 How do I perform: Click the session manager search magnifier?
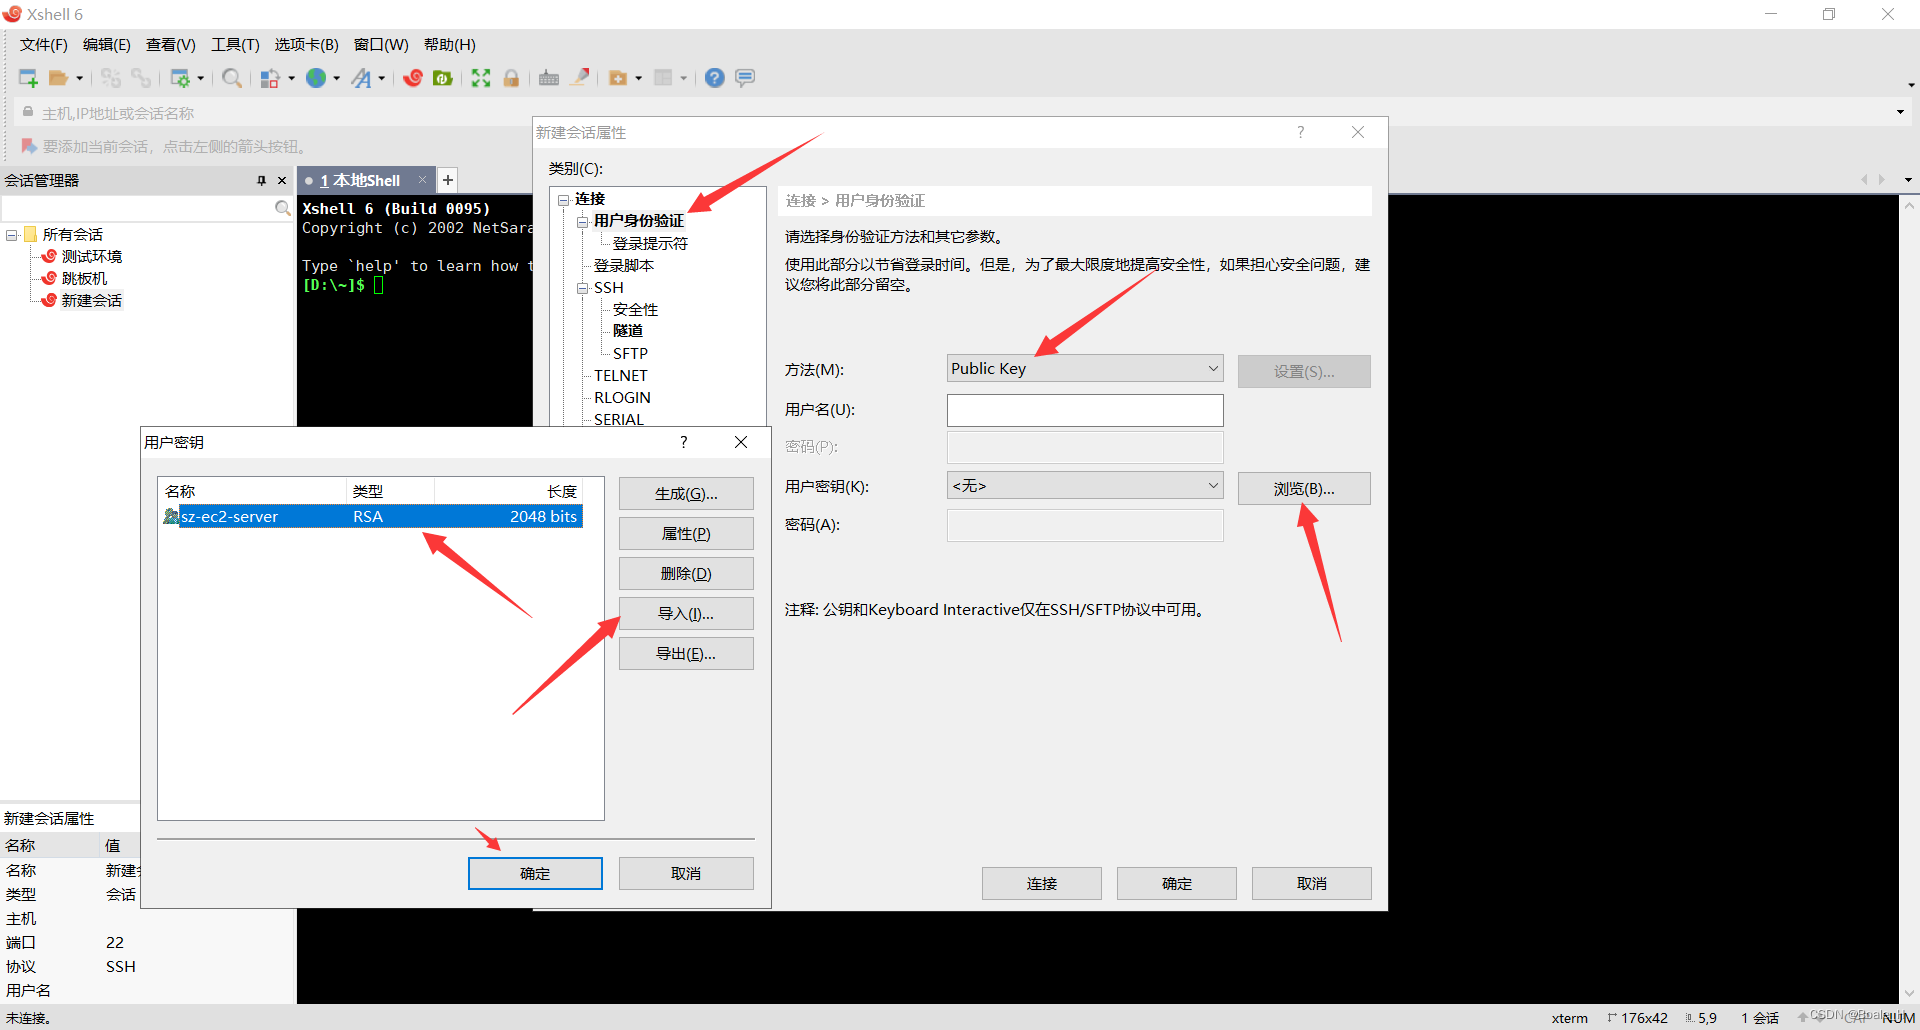[283, 208]
